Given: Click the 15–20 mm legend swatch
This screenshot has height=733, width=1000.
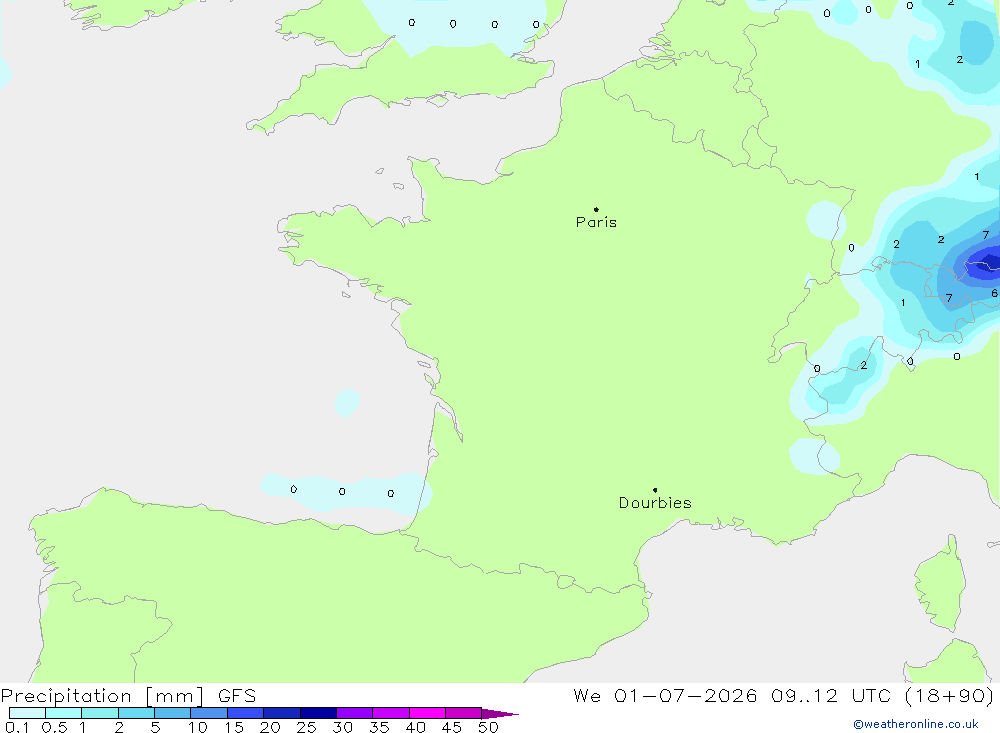Looking at the screenshot, I should pos(246,713).
